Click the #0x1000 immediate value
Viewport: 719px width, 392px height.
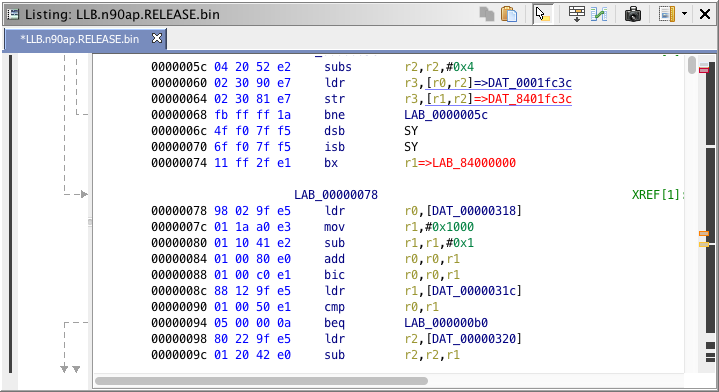(449, 227)
